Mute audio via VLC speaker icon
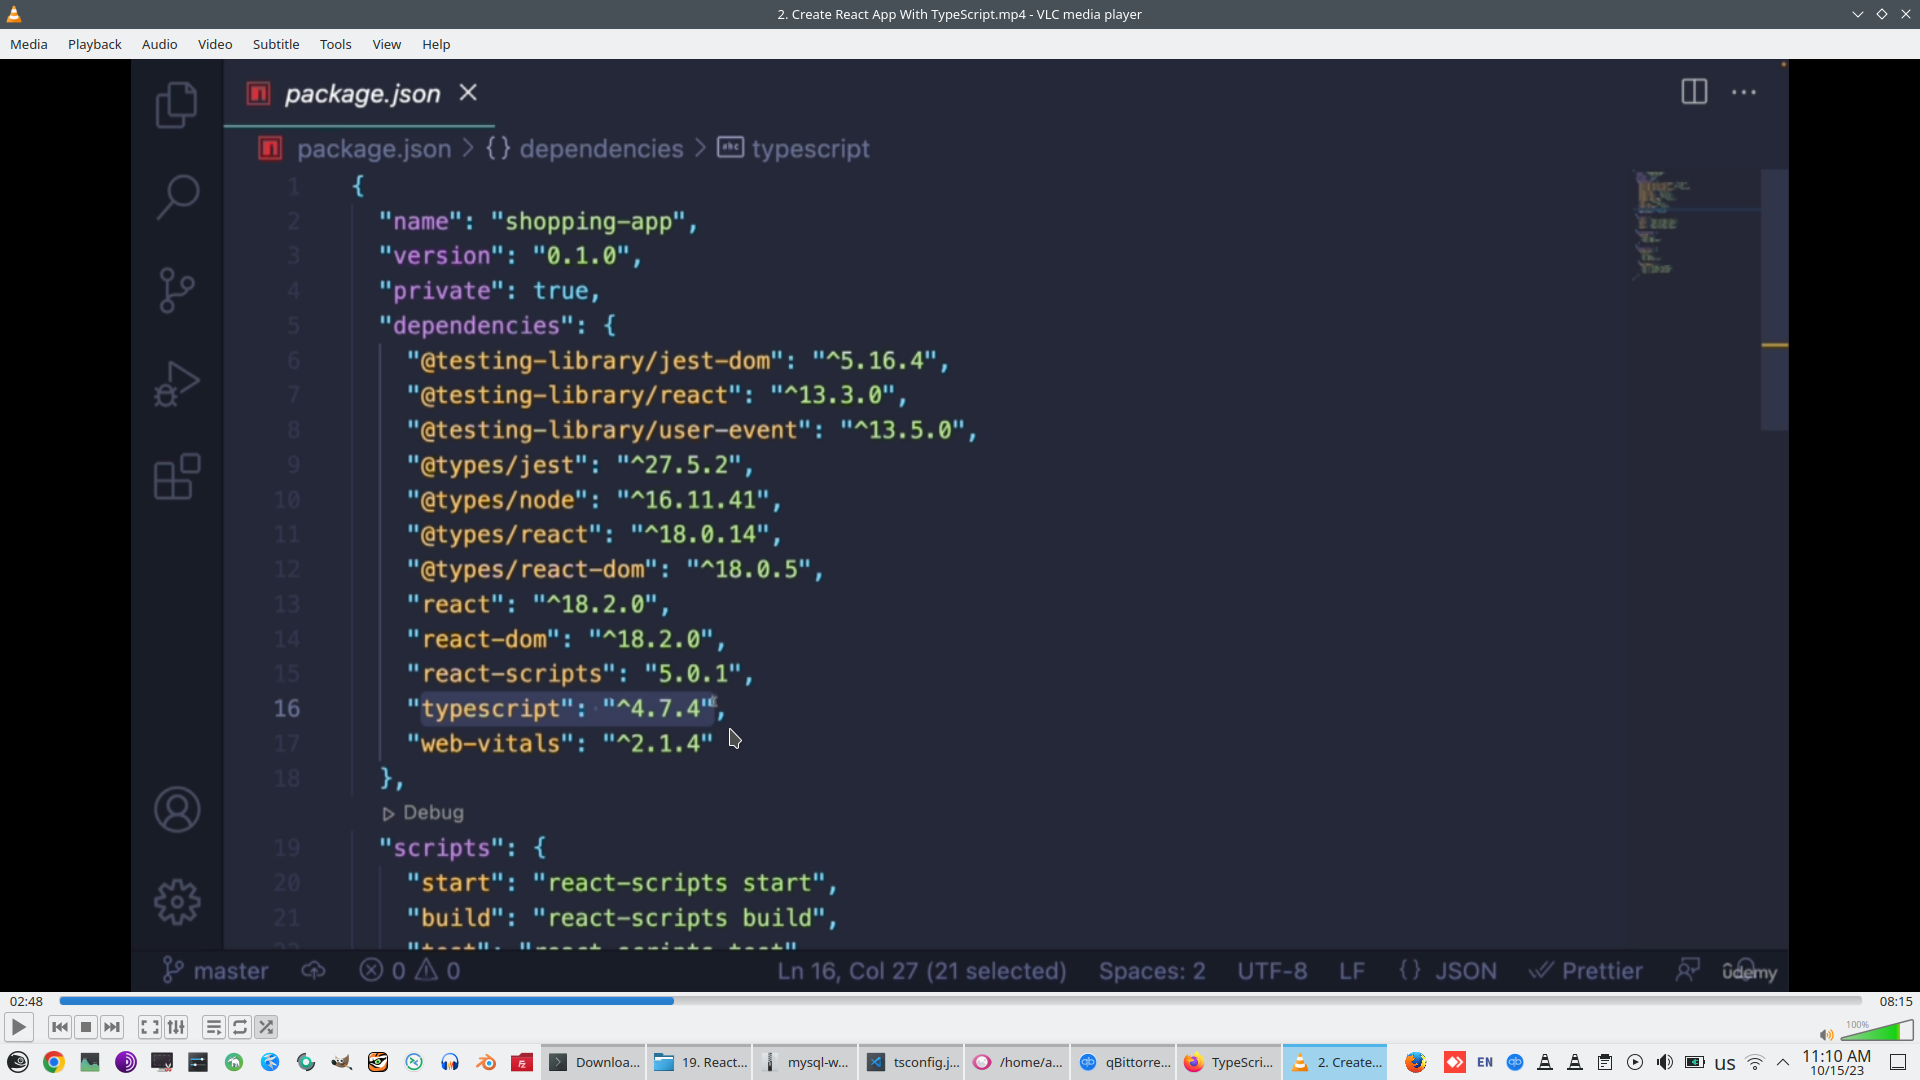1920x1080 pixels. (x=1826, y=1035)
